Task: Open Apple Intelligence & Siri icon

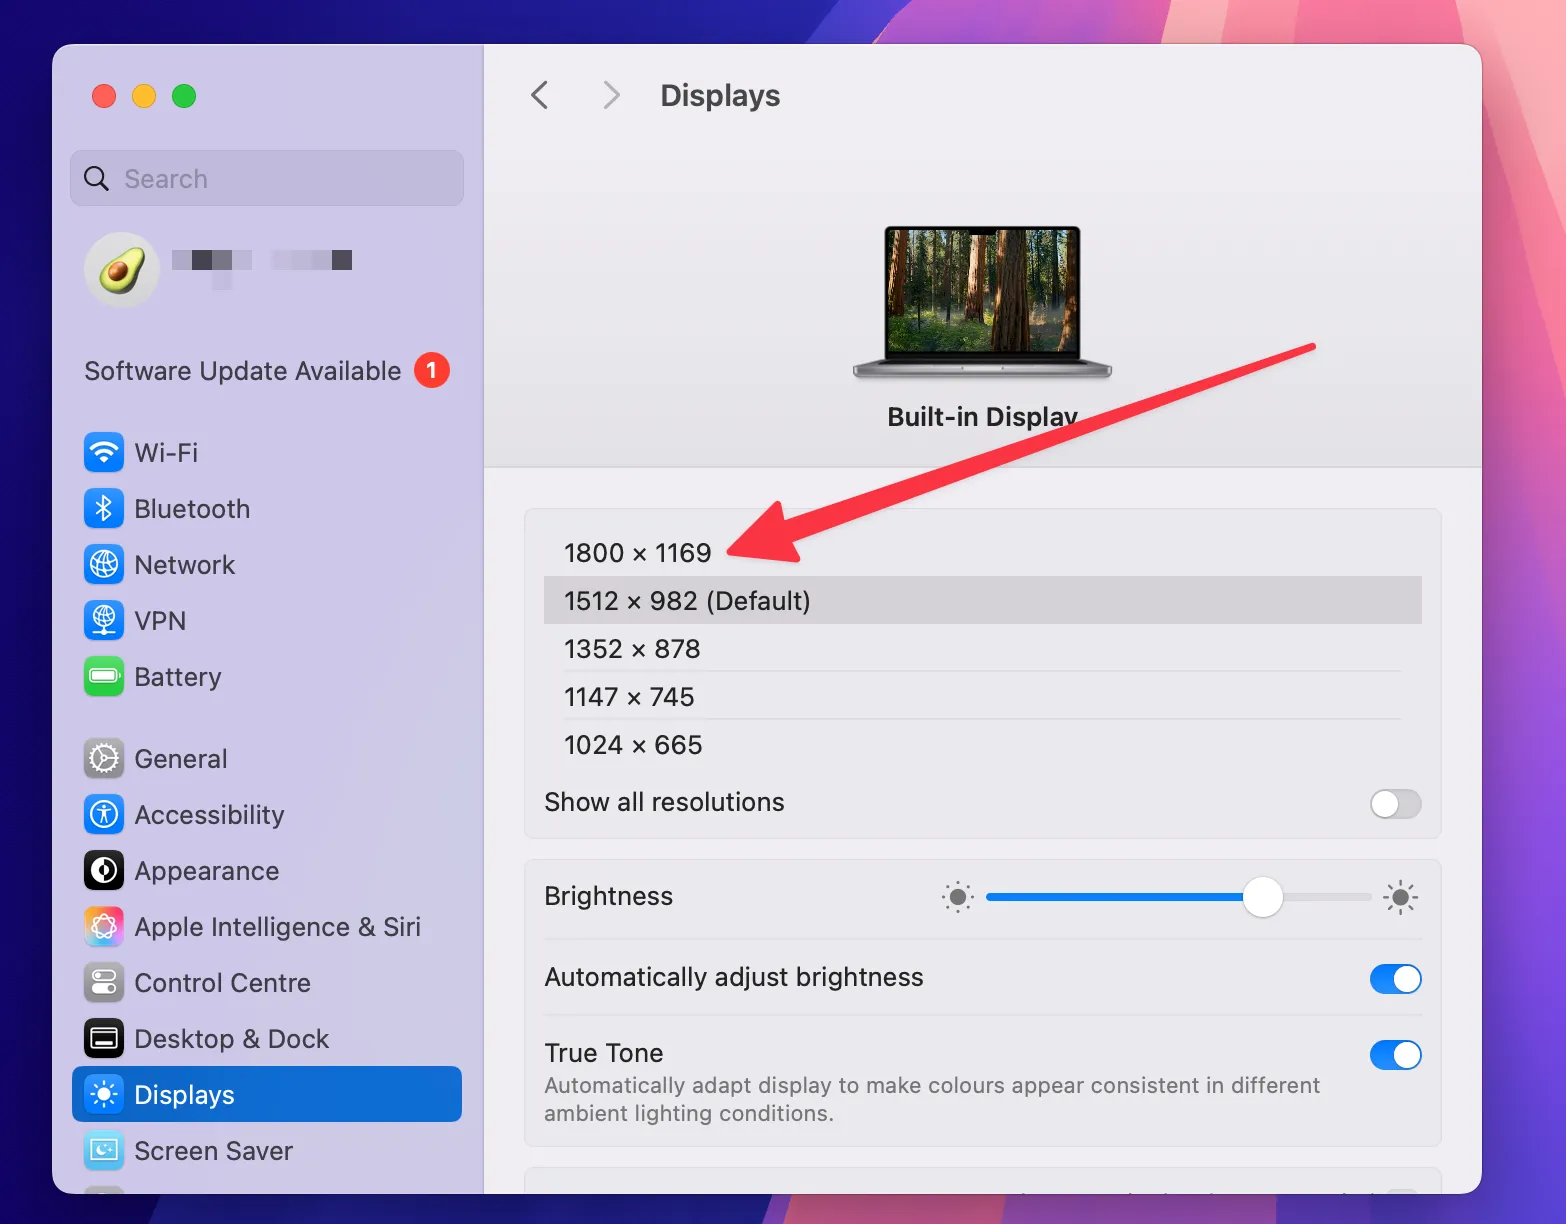Action: [x=104, y=926]
